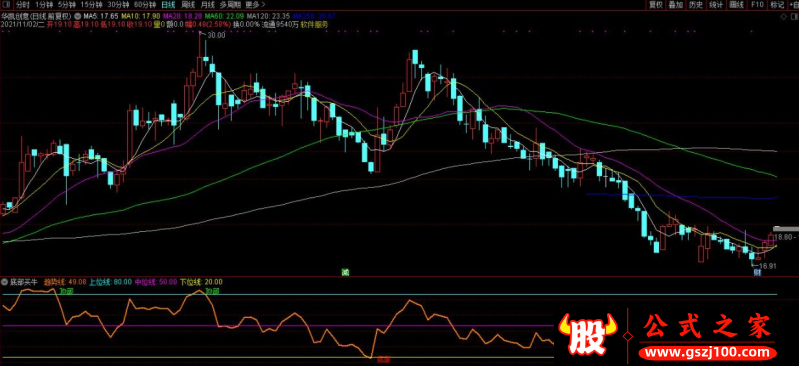This screenshot has width=799, height=366.
Task: Open the 历史 history button
Action: pyautogui.click(x=696, y=5)
